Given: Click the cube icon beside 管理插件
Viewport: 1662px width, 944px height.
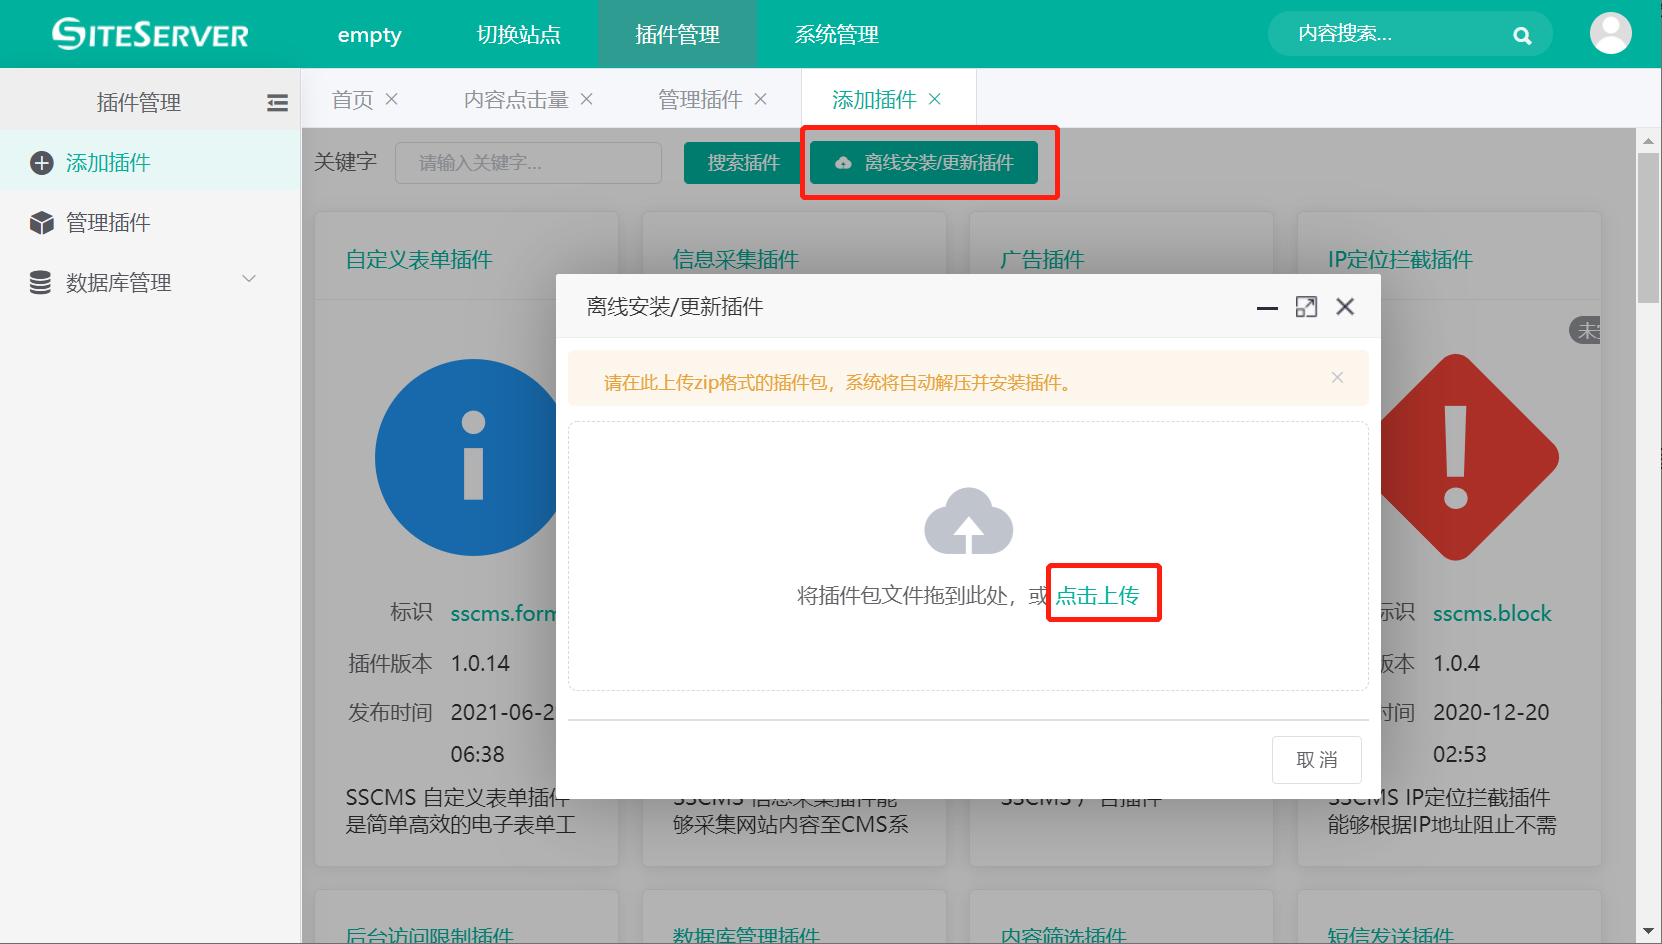Looking at the screenshot, I should tap(41, 222).
